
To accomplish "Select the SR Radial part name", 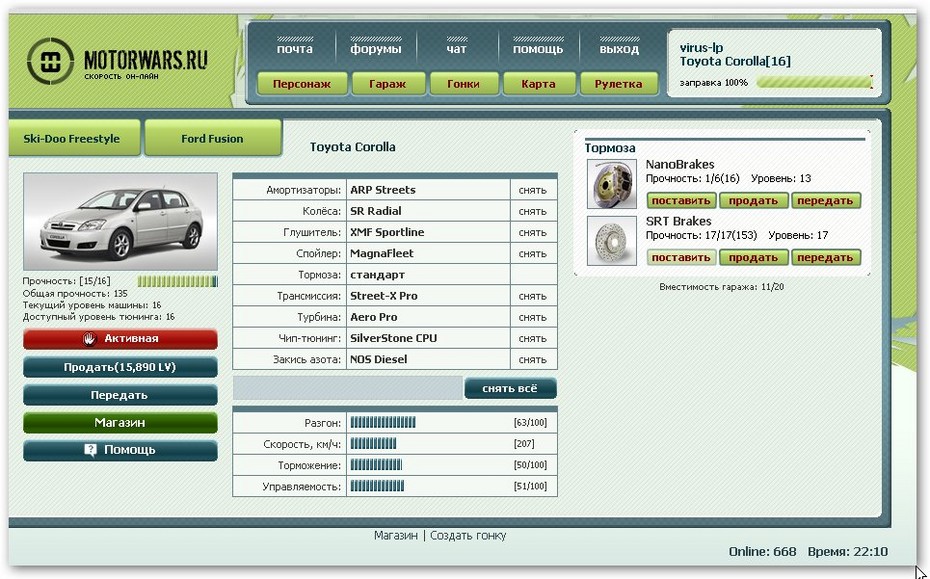I will point(375,211).
